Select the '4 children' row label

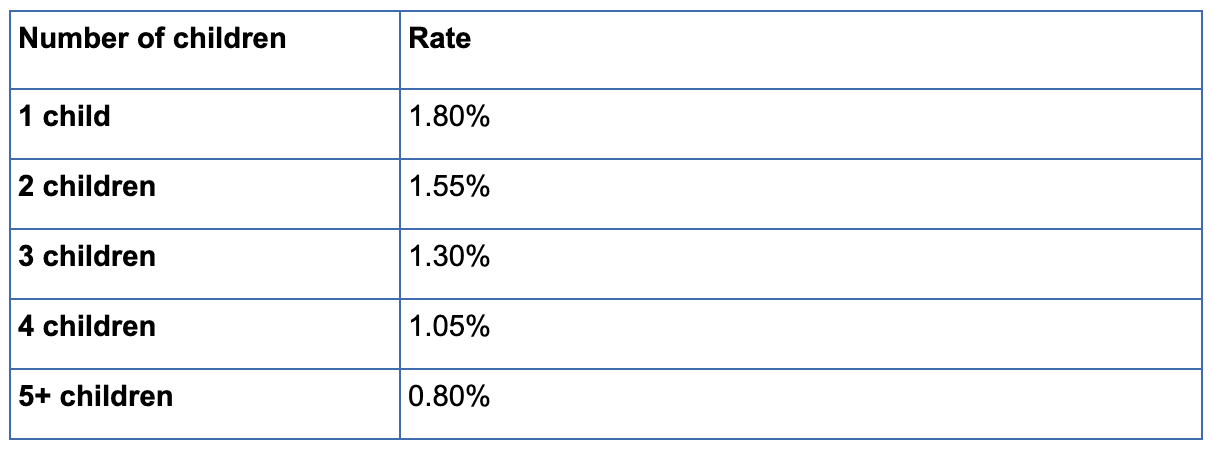tap(87, 327)
